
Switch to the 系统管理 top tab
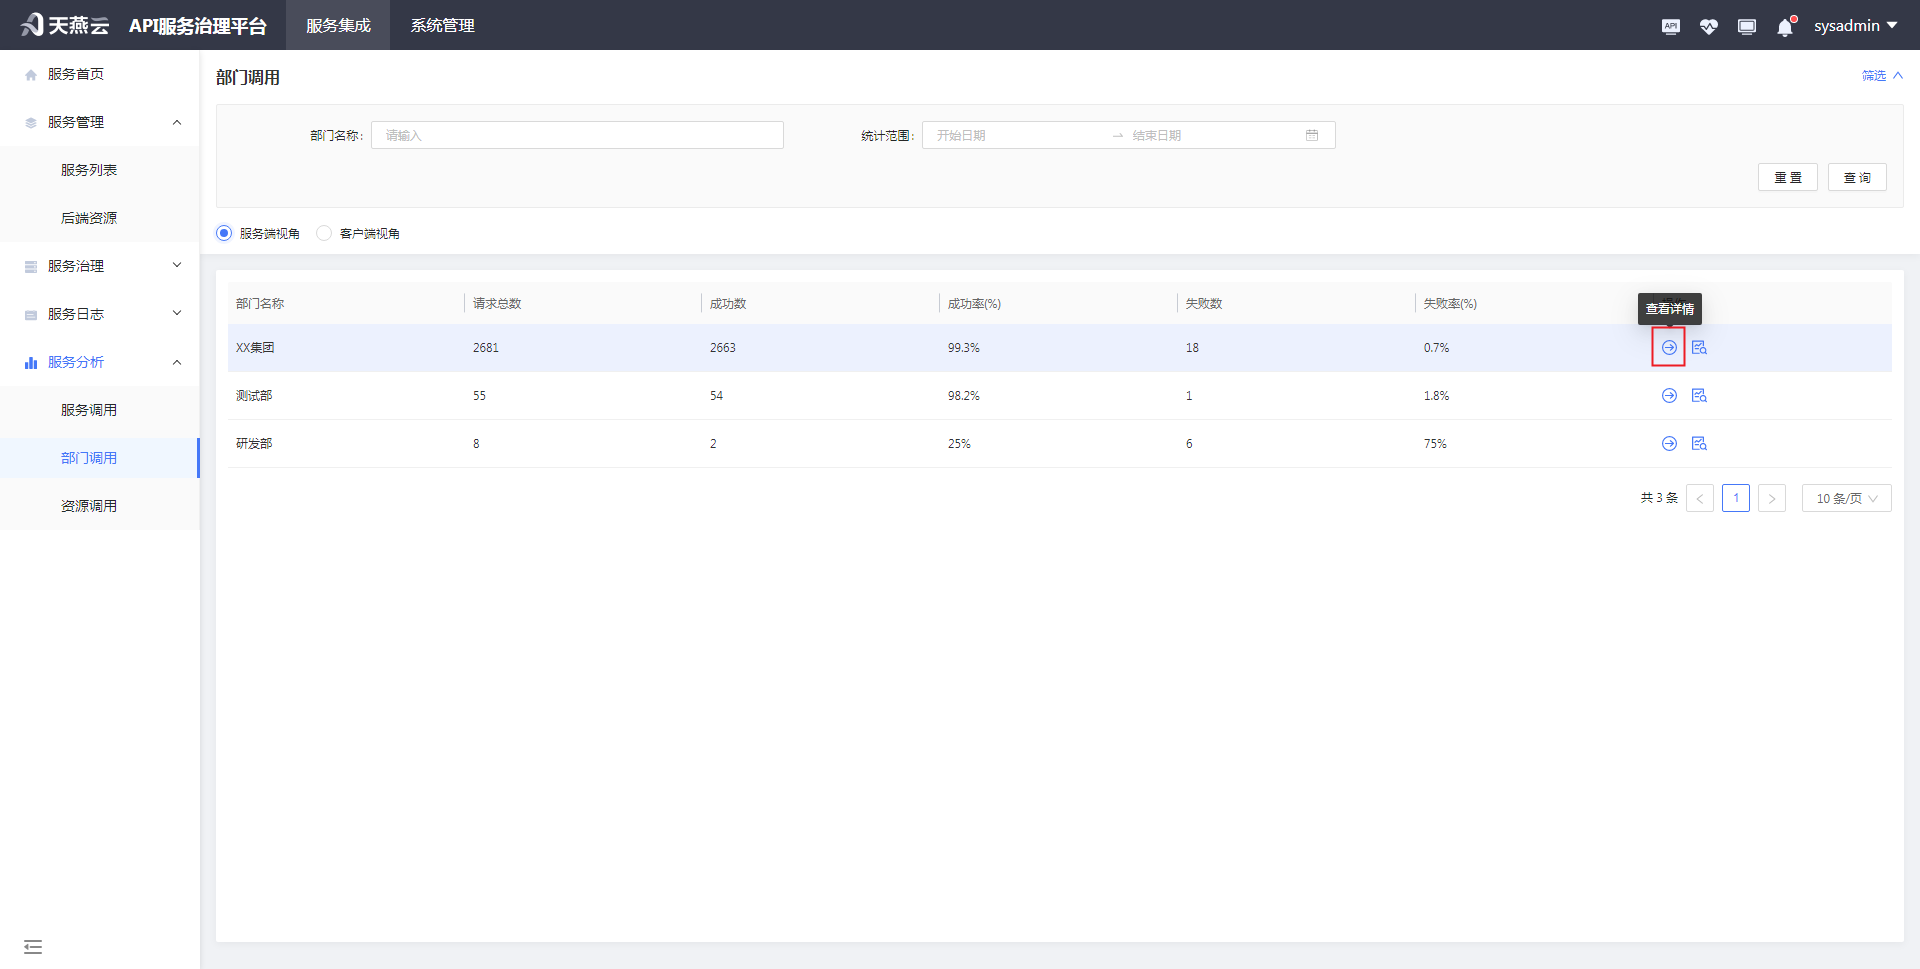click(442, 26)
